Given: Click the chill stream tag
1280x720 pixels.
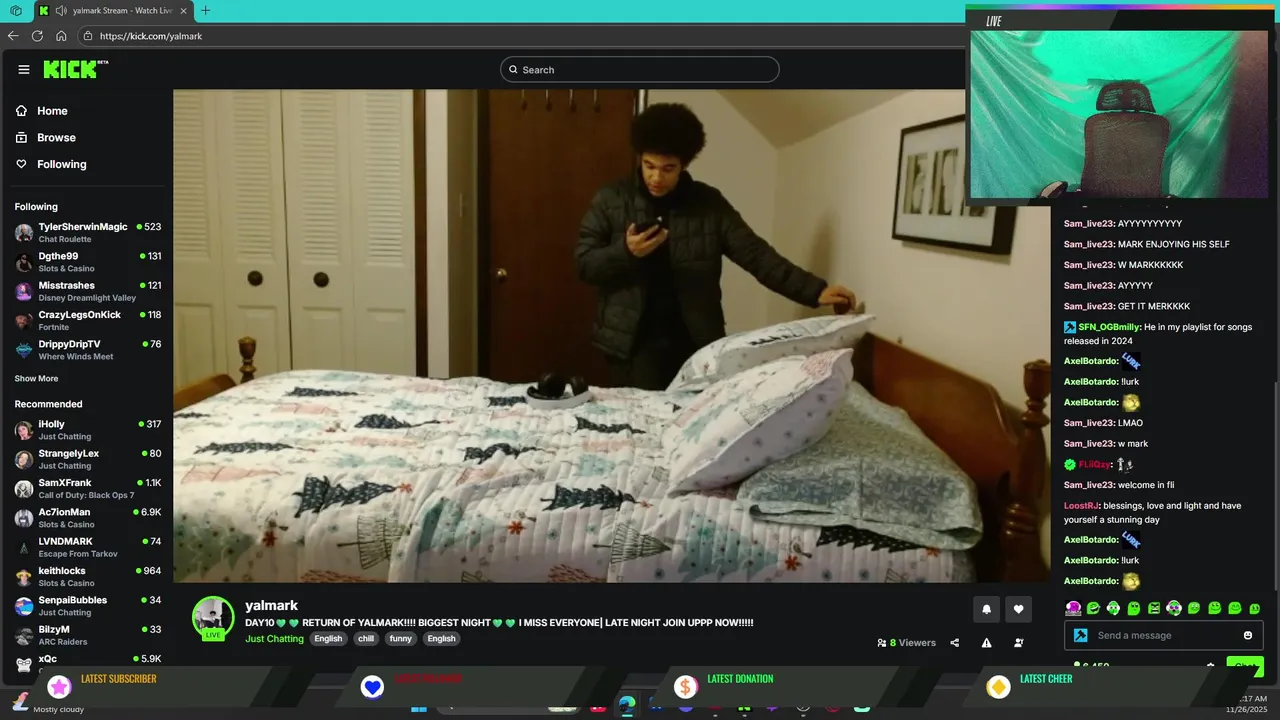Looking at the screenshot, I should pyautogui.click(x=366, y=639).
